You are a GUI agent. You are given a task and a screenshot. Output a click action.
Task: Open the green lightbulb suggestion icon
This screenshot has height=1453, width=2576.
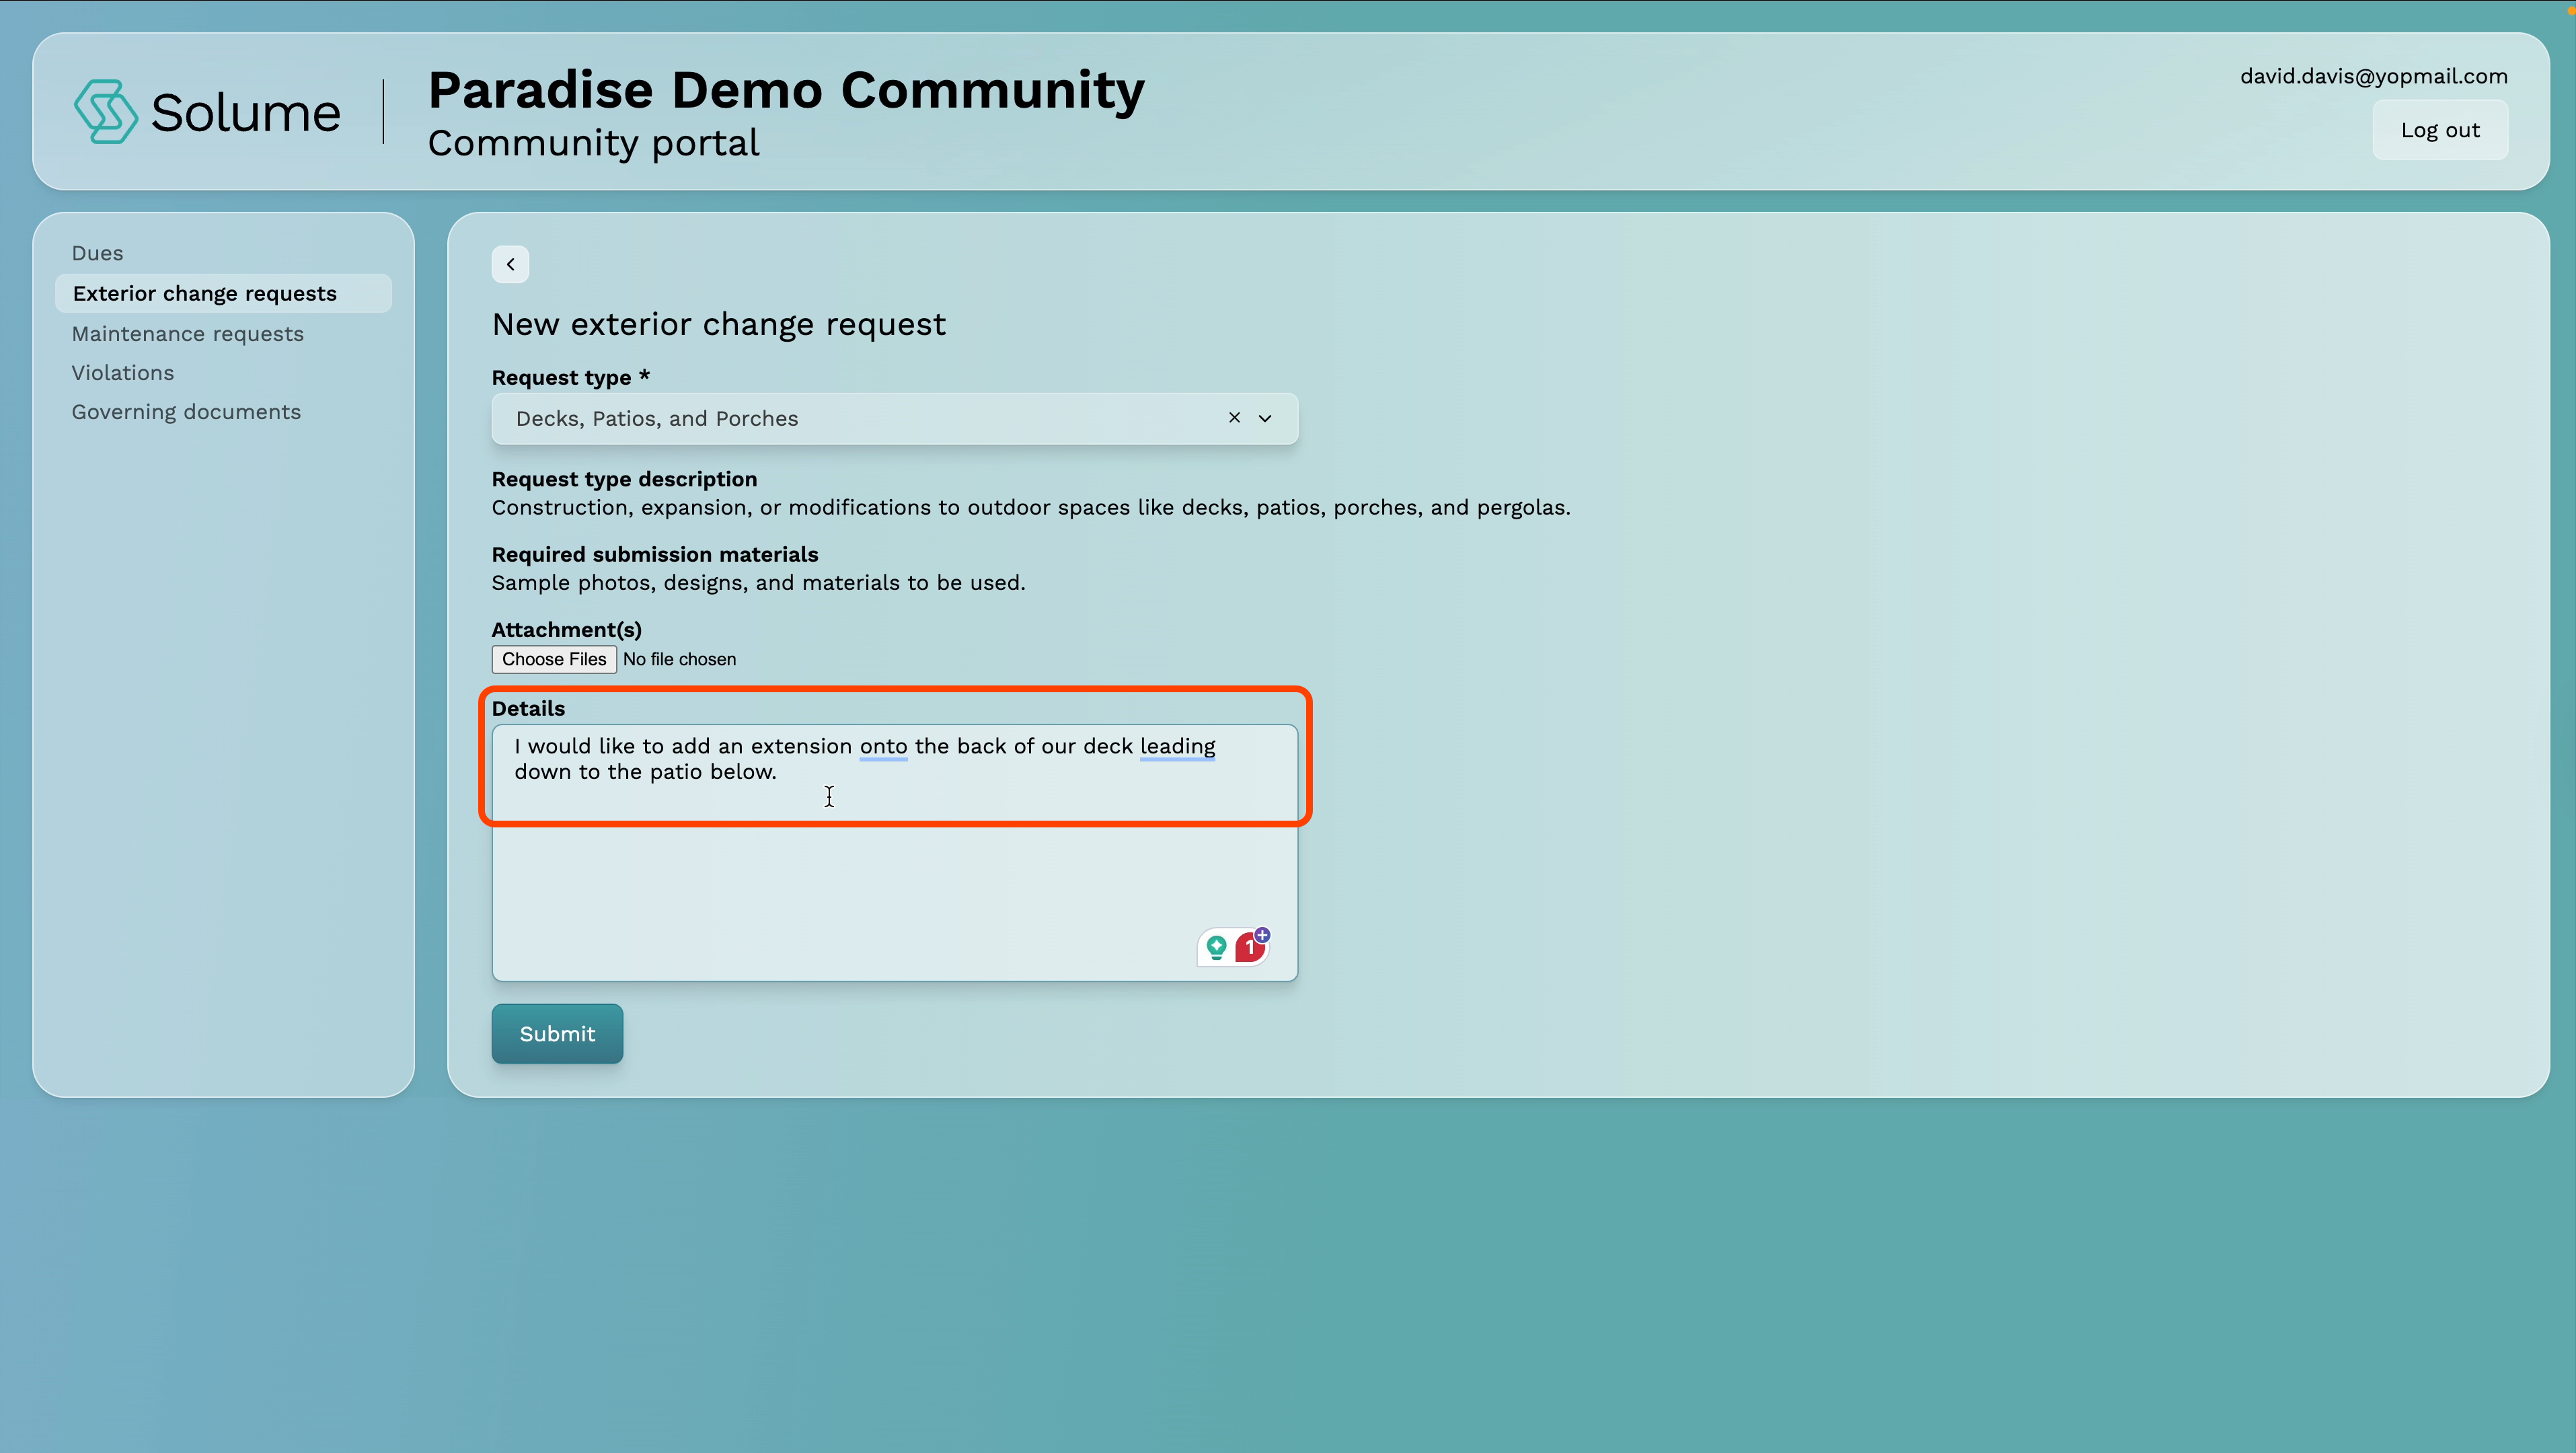[1216, 946]
